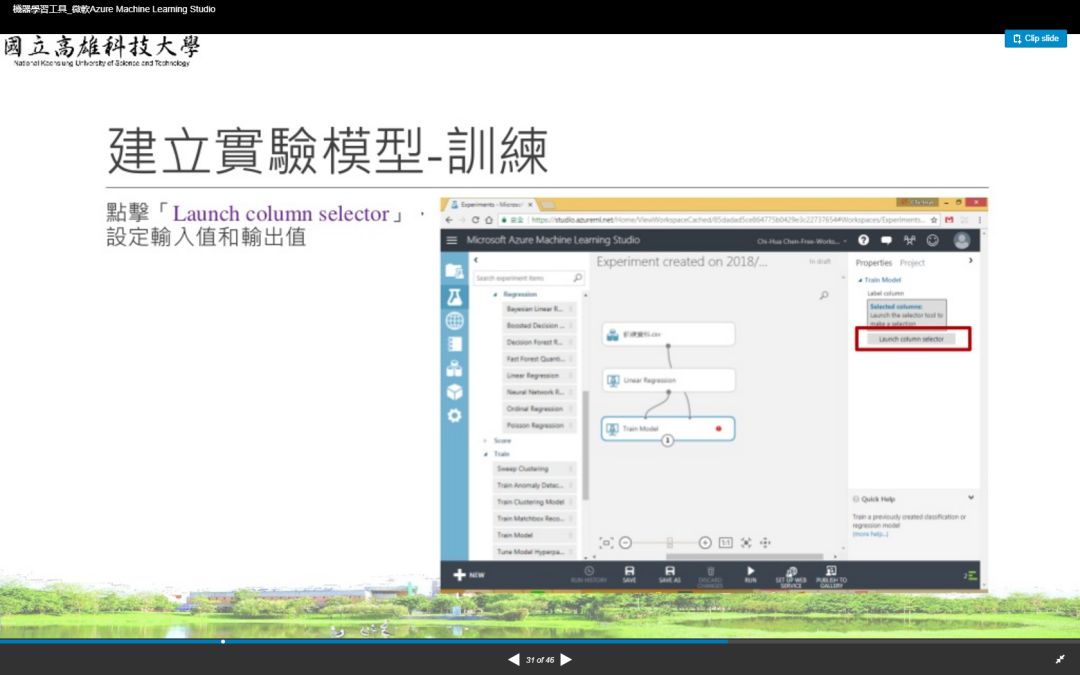Click the Clip slide button
1080x675 pixels.
coord(1035,39)
